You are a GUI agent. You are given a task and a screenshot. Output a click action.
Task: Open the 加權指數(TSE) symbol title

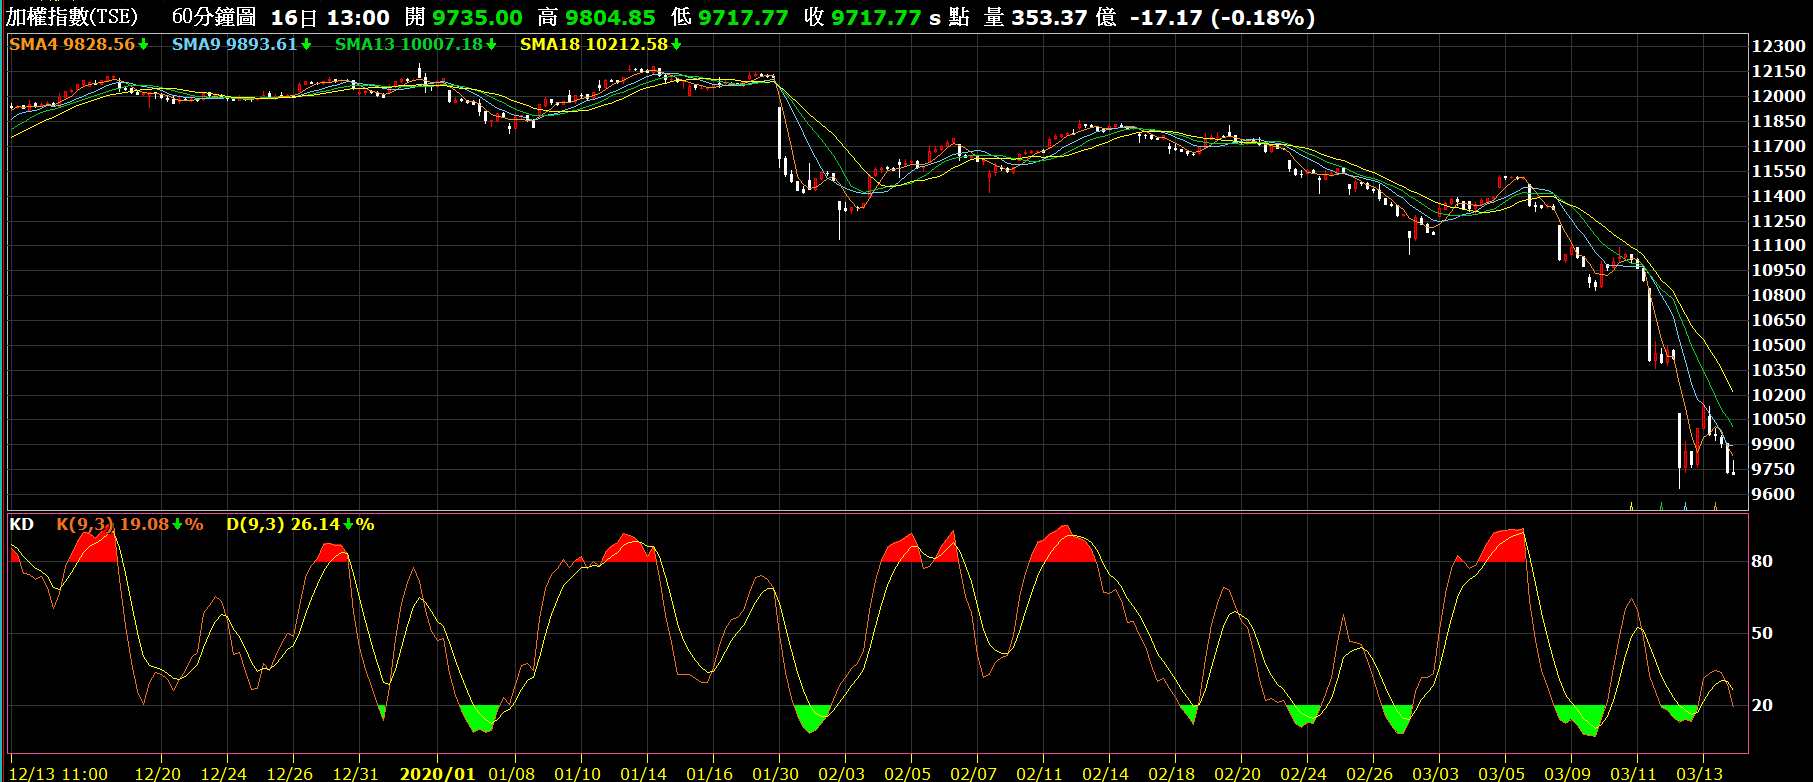[72, 18]
